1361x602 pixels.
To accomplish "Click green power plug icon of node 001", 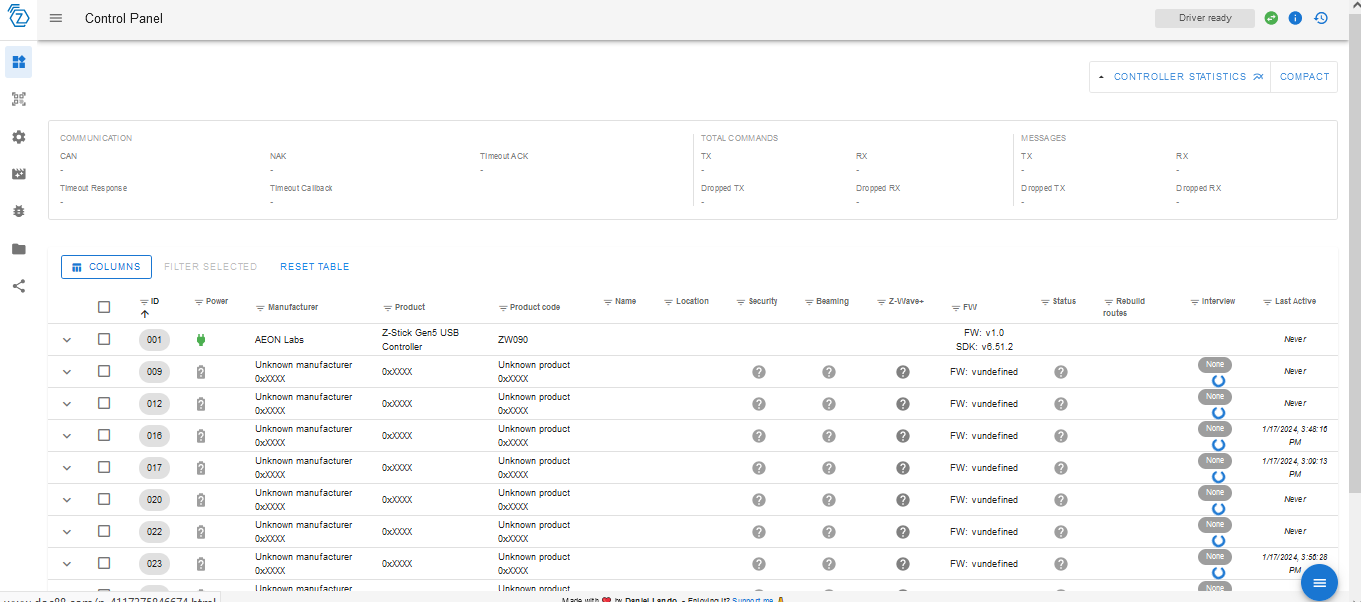I will (201, 340).
